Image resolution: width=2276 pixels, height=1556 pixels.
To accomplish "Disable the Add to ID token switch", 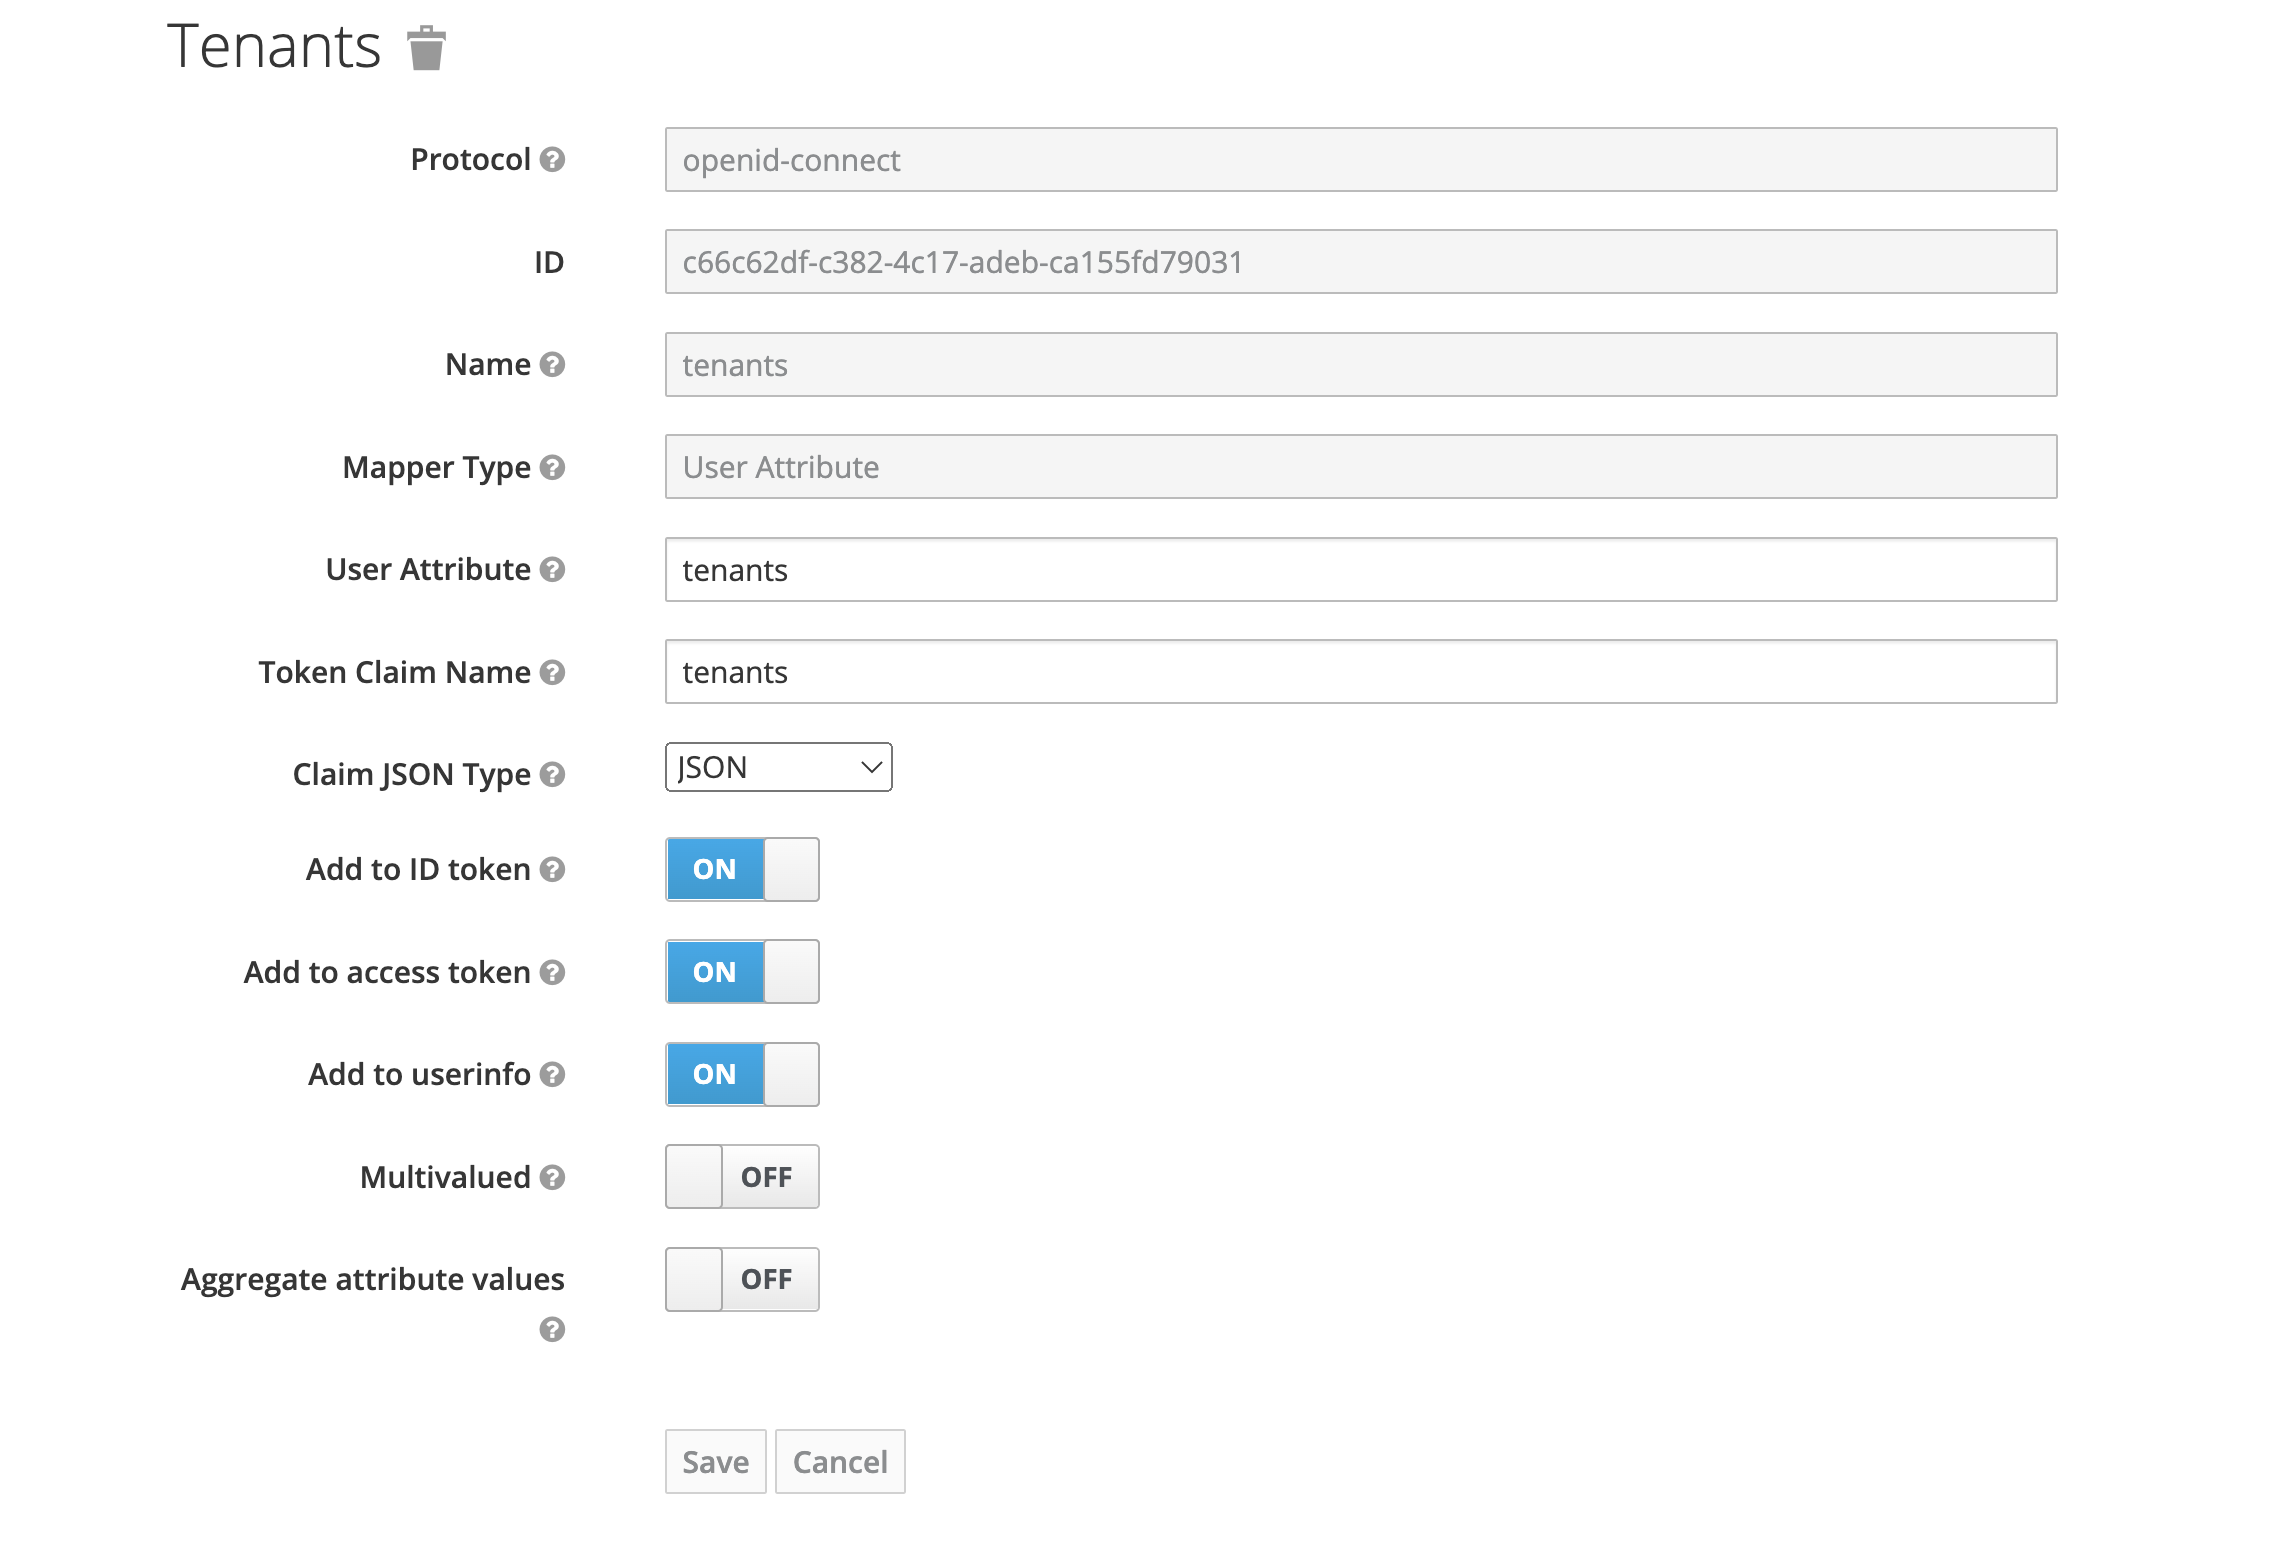I will 742,869.
